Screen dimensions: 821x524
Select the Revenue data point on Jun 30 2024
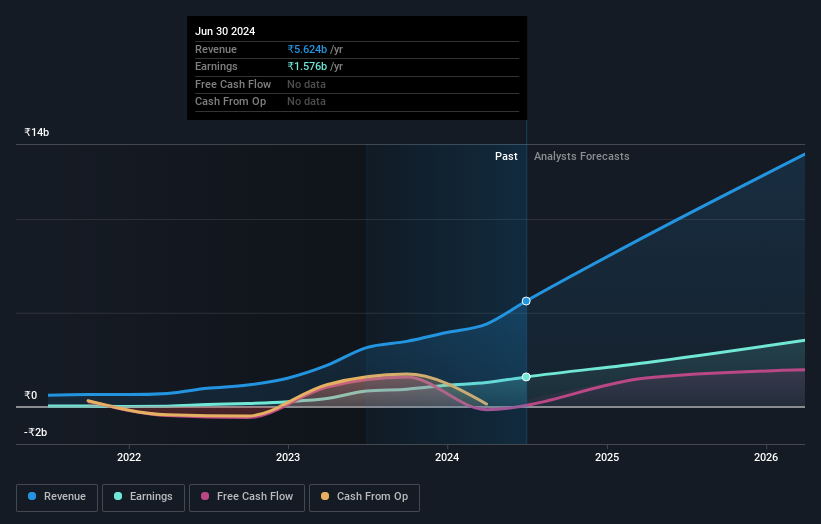click(x=526, y=301)
